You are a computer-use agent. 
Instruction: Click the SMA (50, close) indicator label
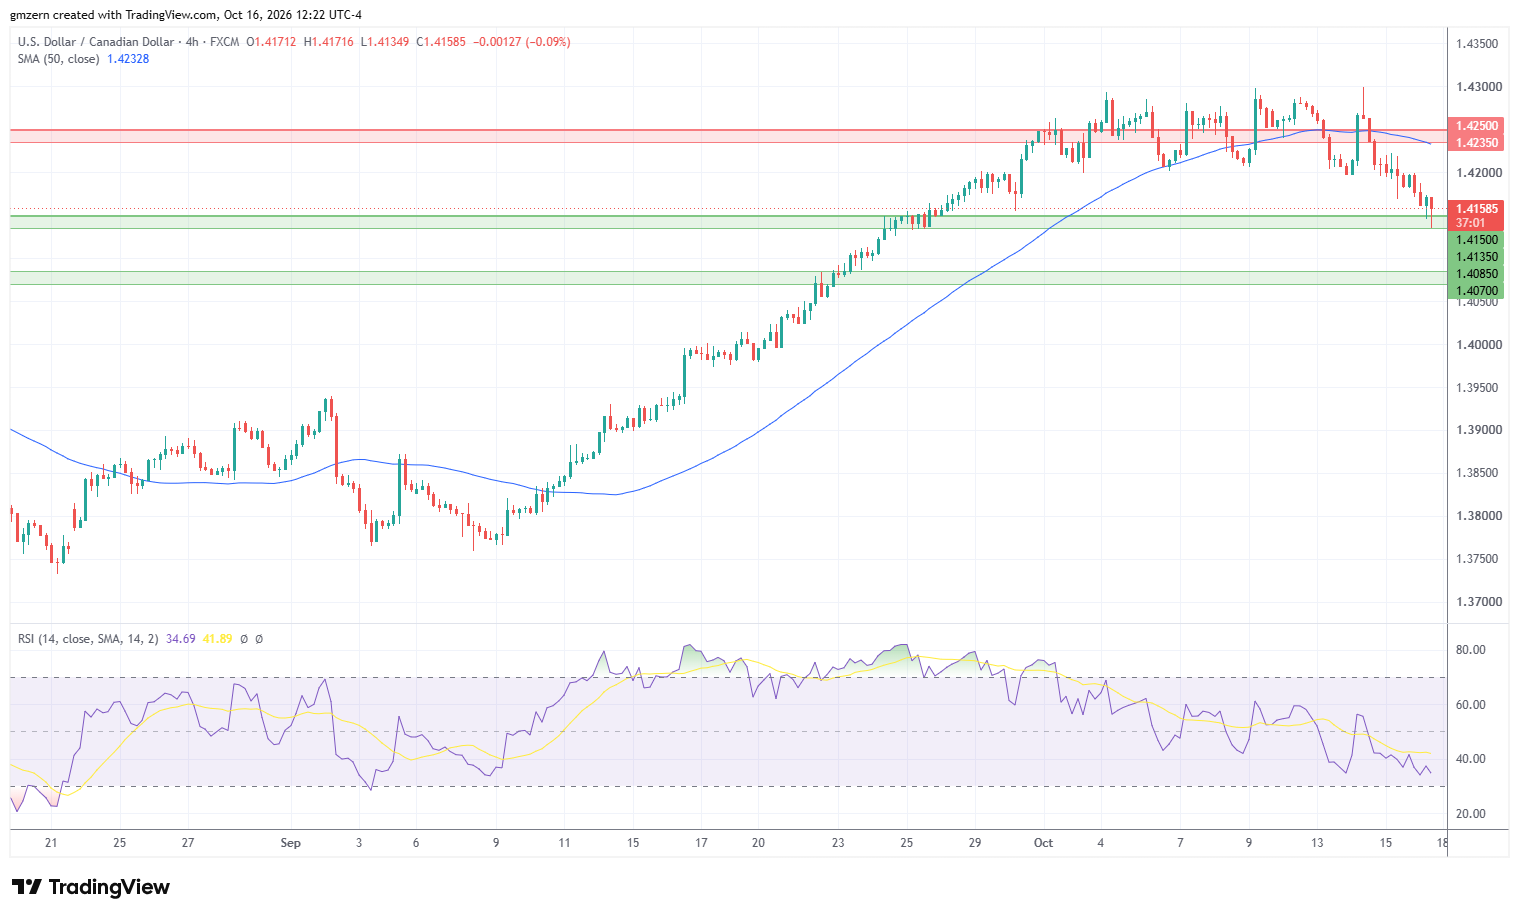tap(59, 59)
